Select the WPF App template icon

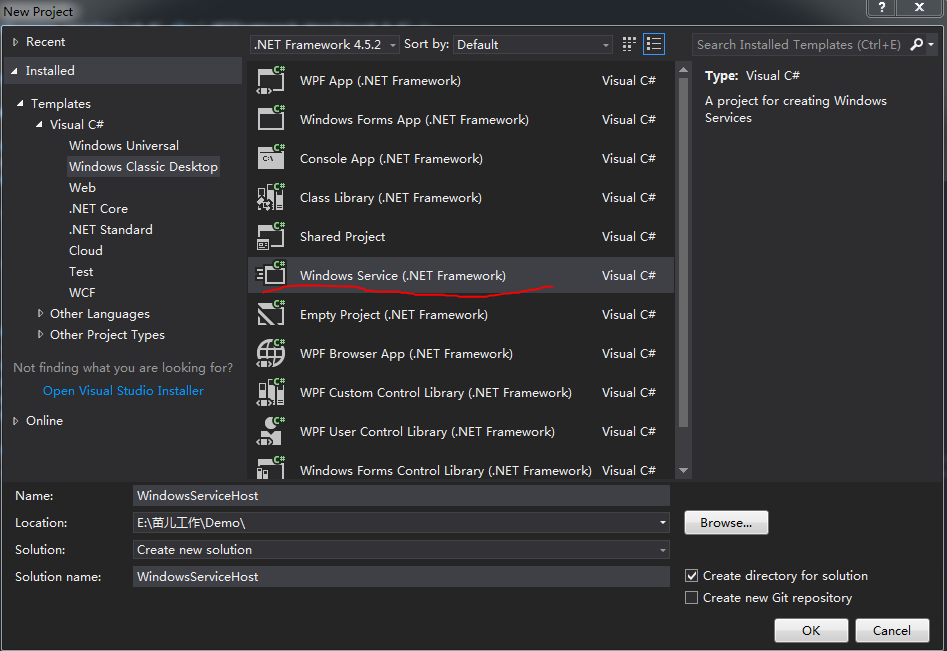point(271,80)
